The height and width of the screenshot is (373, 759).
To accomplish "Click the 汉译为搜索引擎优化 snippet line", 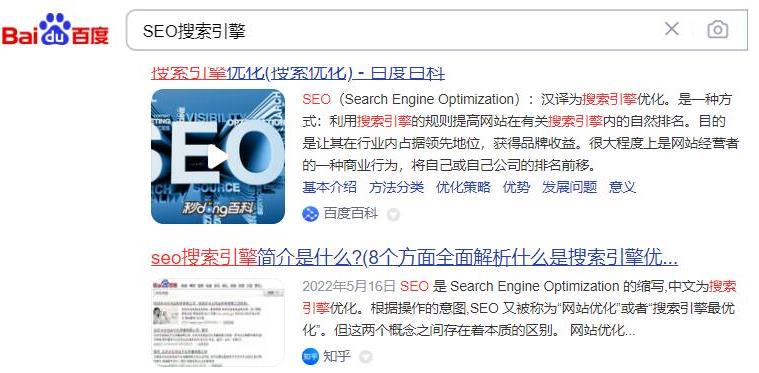I will point(517,100).
